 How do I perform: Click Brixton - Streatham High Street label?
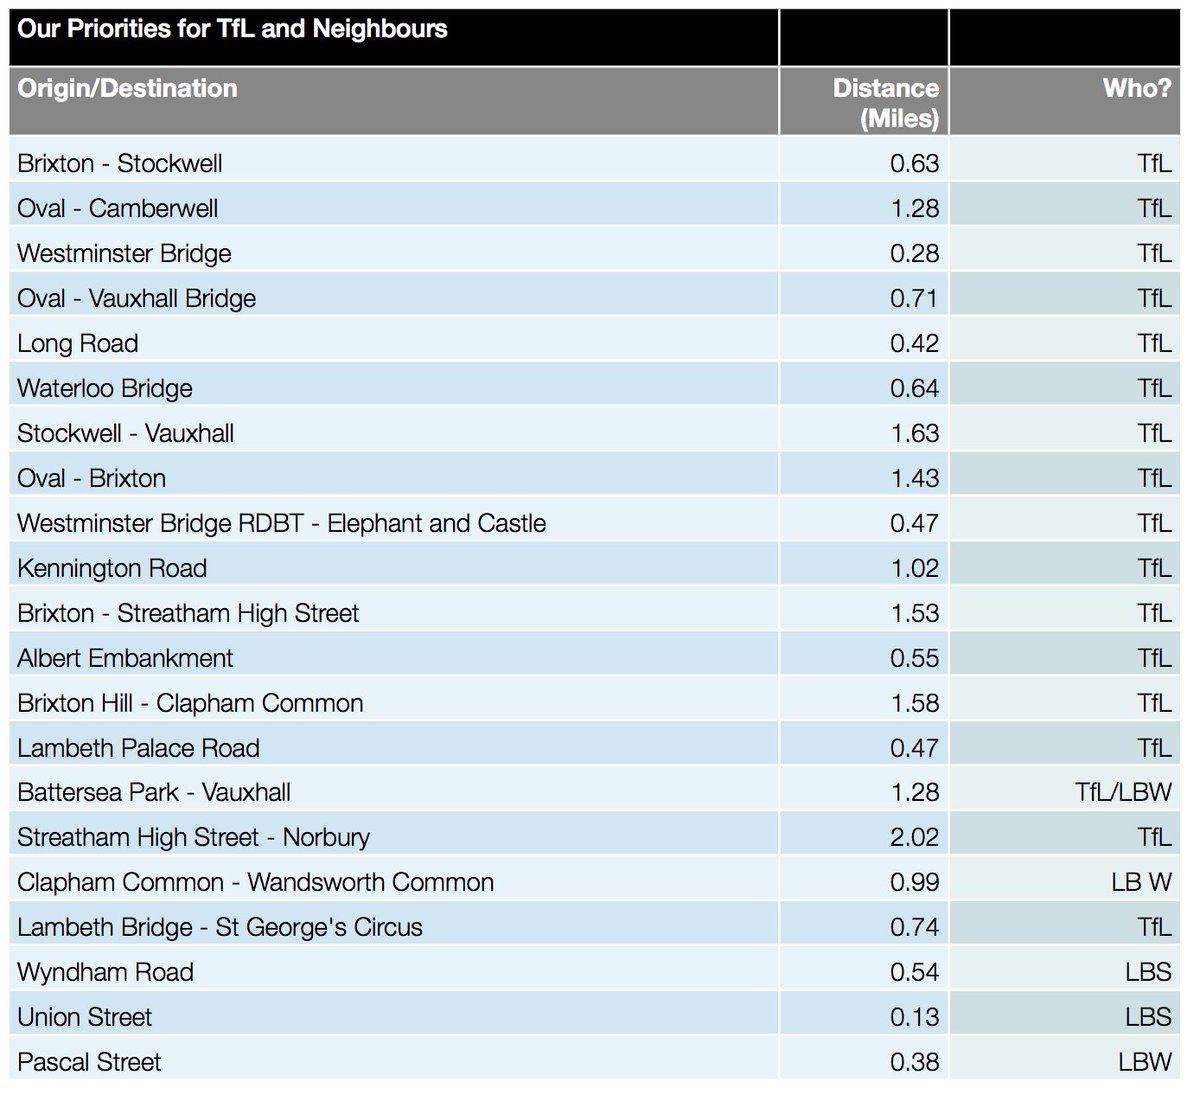coord(188,613)
